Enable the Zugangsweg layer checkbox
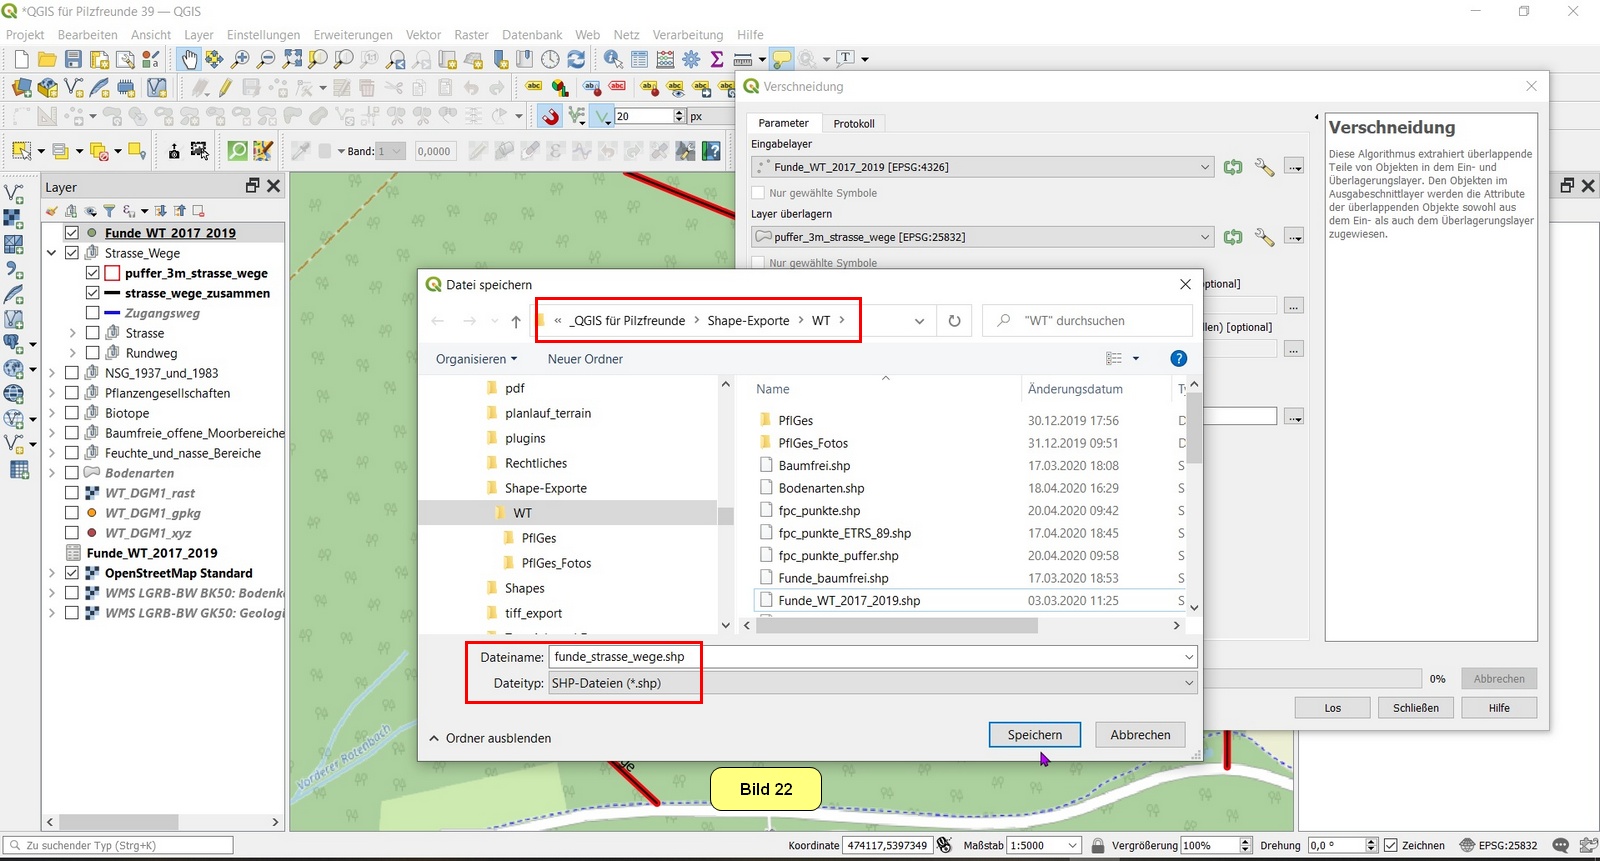The height and width of the screenshot is (861, 1600). pyautogui.click(x=92, y=313)
